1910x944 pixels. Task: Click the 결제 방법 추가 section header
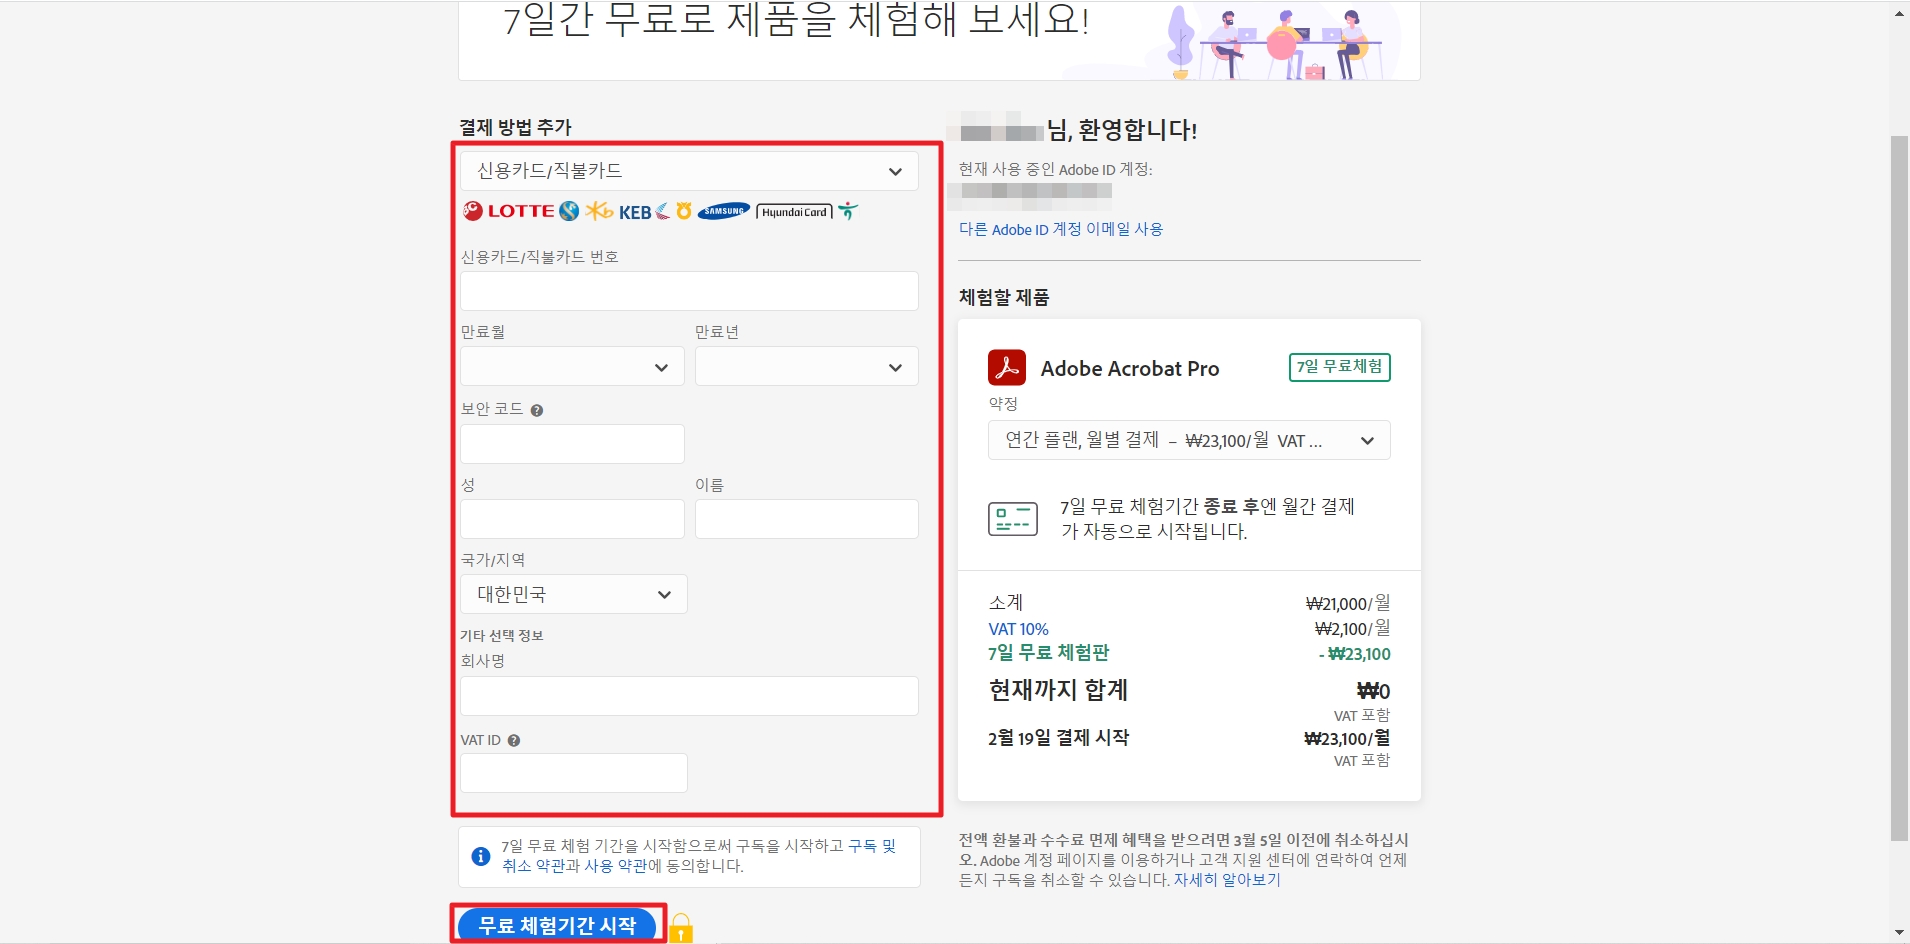tap(513, 127)
